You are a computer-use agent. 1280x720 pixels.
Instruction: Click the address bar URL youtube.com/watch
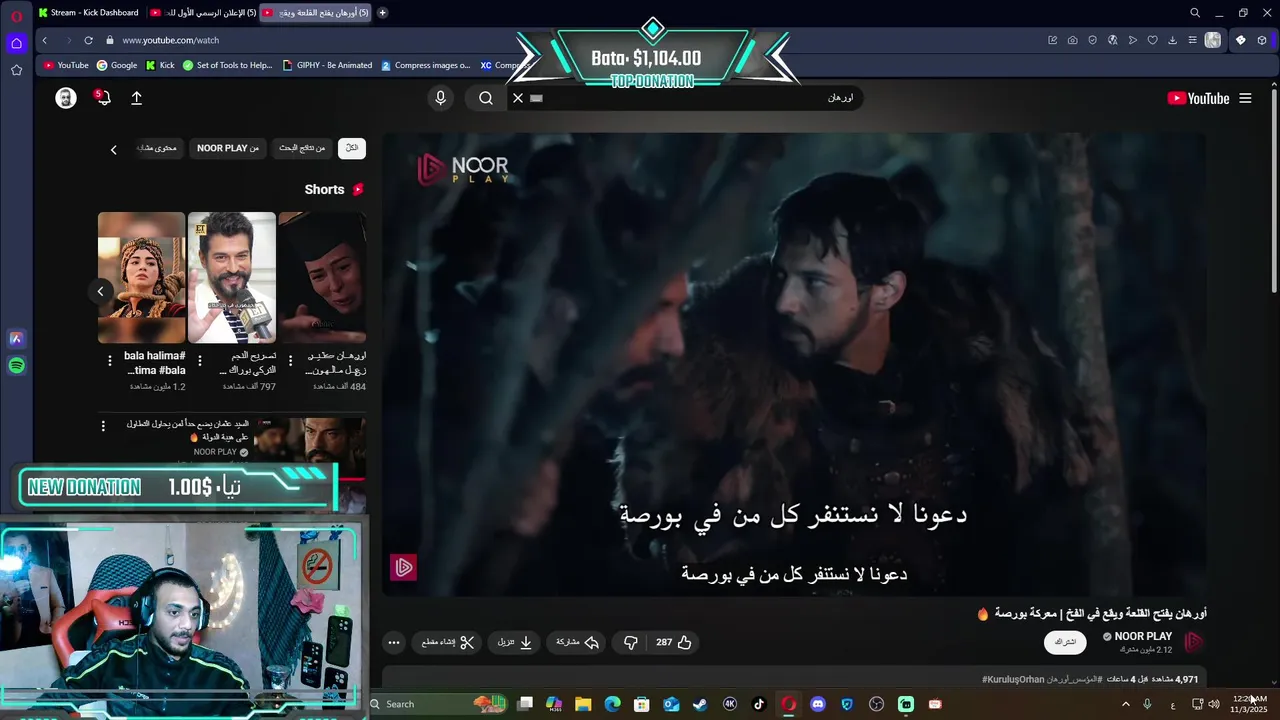[171, 40]
